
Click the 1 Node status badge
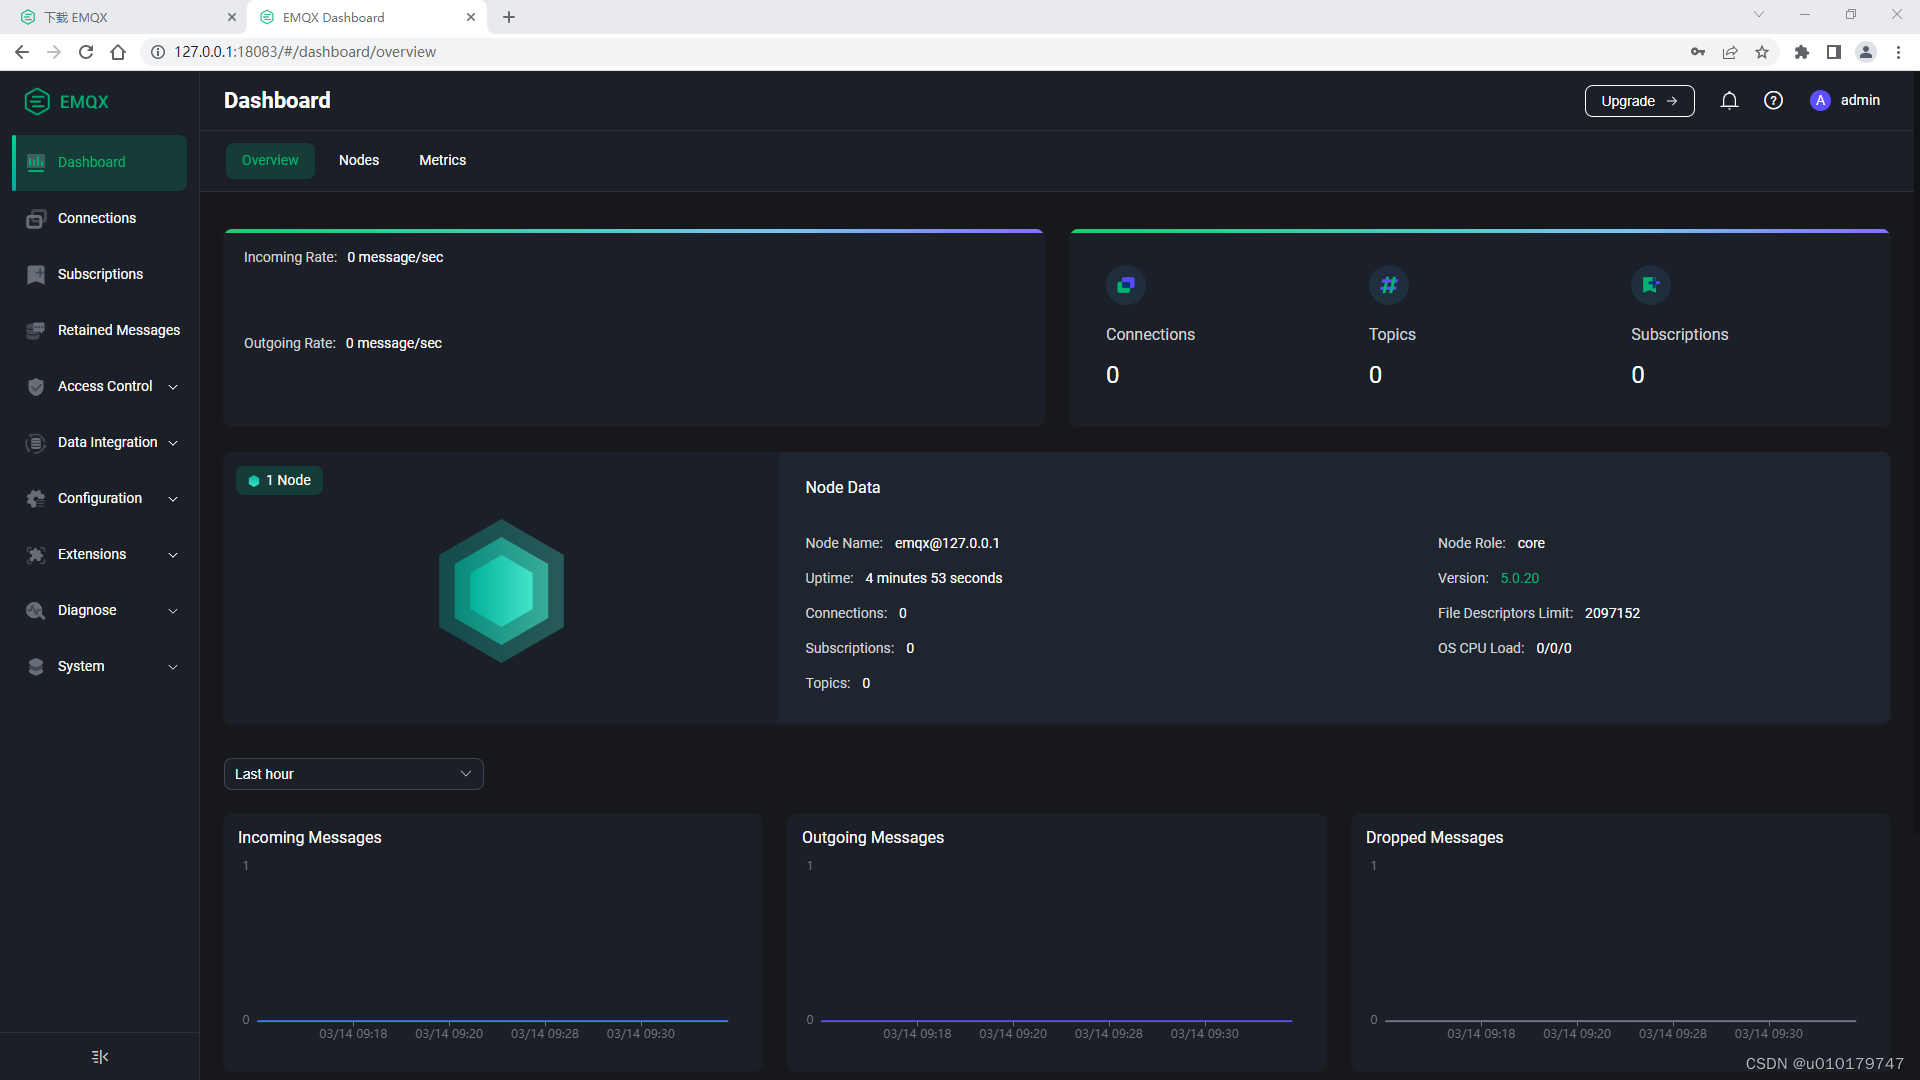[280, 481]
